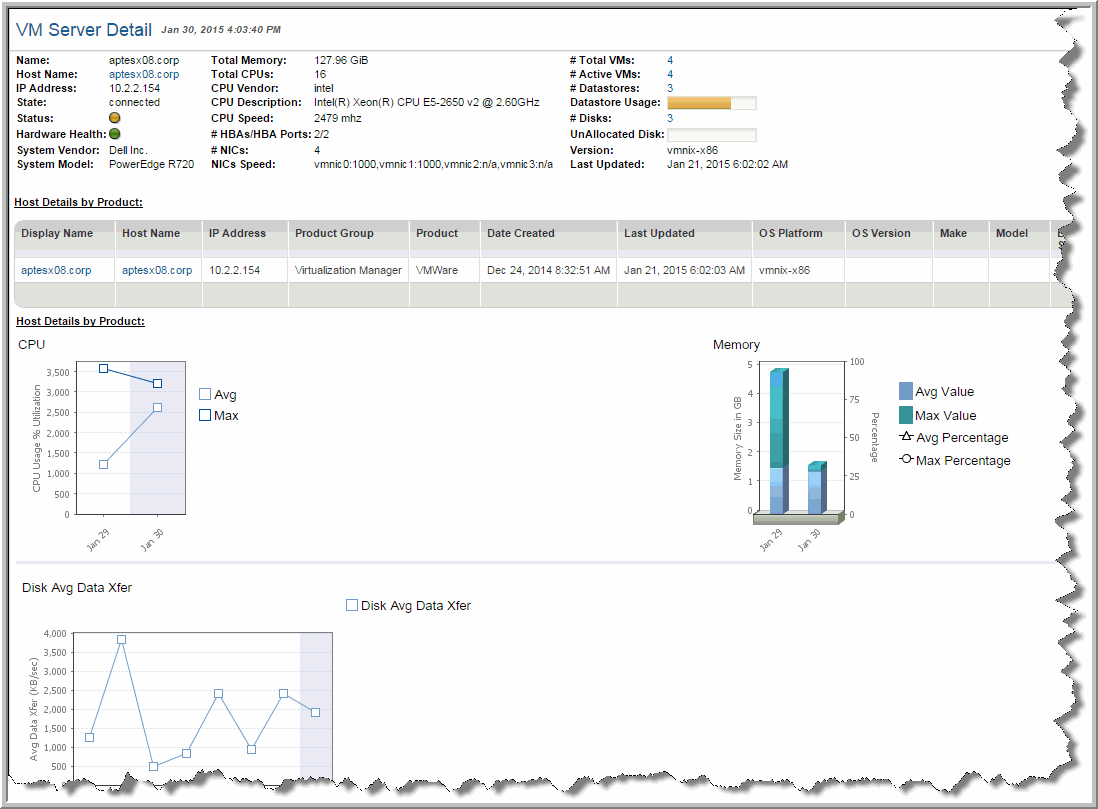The width and height of the screenshot is (1098, 809).
Task: Click the highest Disk Avg Data Xfer point
Action: coord(121,639)
